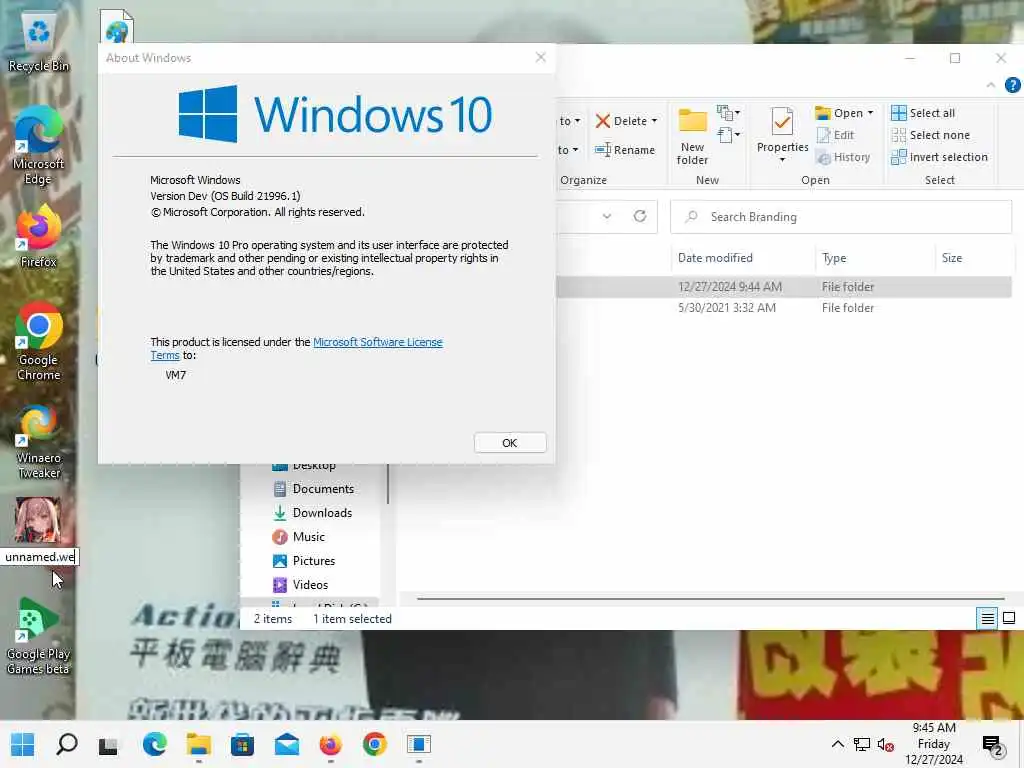Switch to Large icons view in status bar
The width and height of the screenshot is (1024, 768).
1009,618
